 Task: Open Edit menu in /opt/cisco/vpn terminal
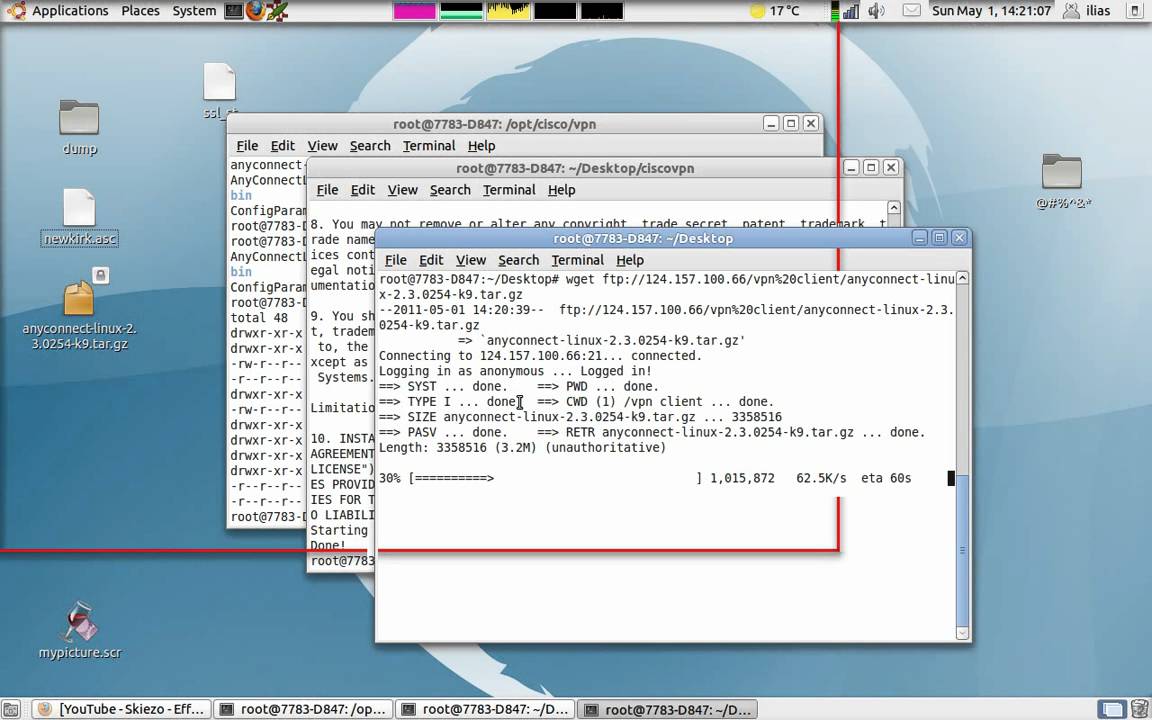click(282, 145)
